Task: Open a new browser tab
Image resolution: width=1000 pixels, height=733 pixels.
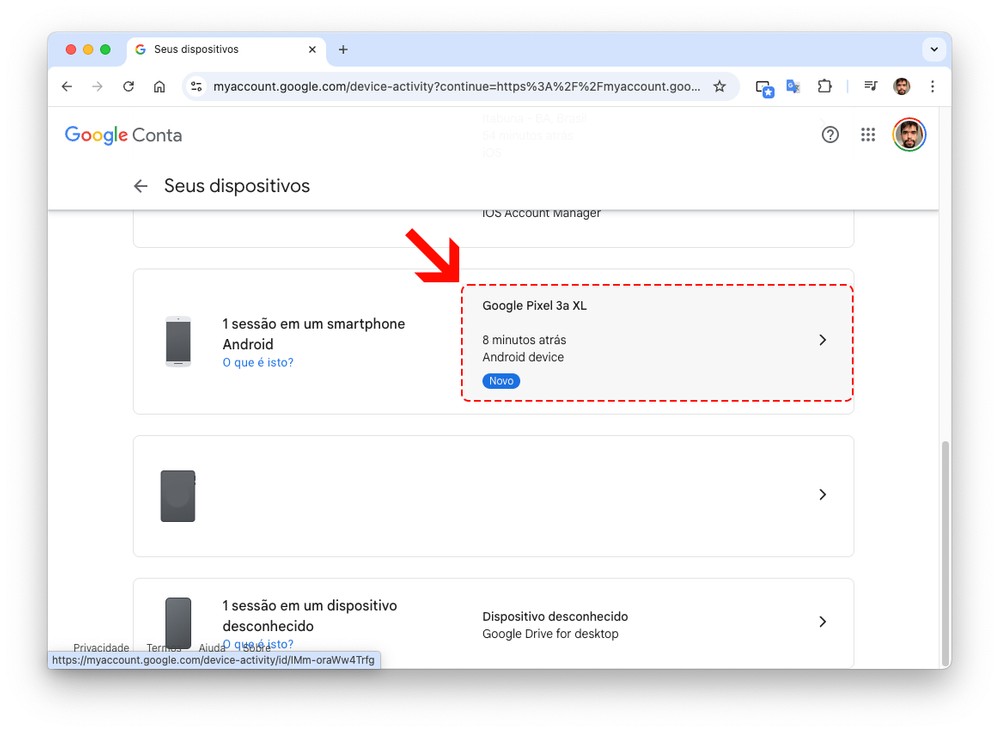Action: point(343,49)
